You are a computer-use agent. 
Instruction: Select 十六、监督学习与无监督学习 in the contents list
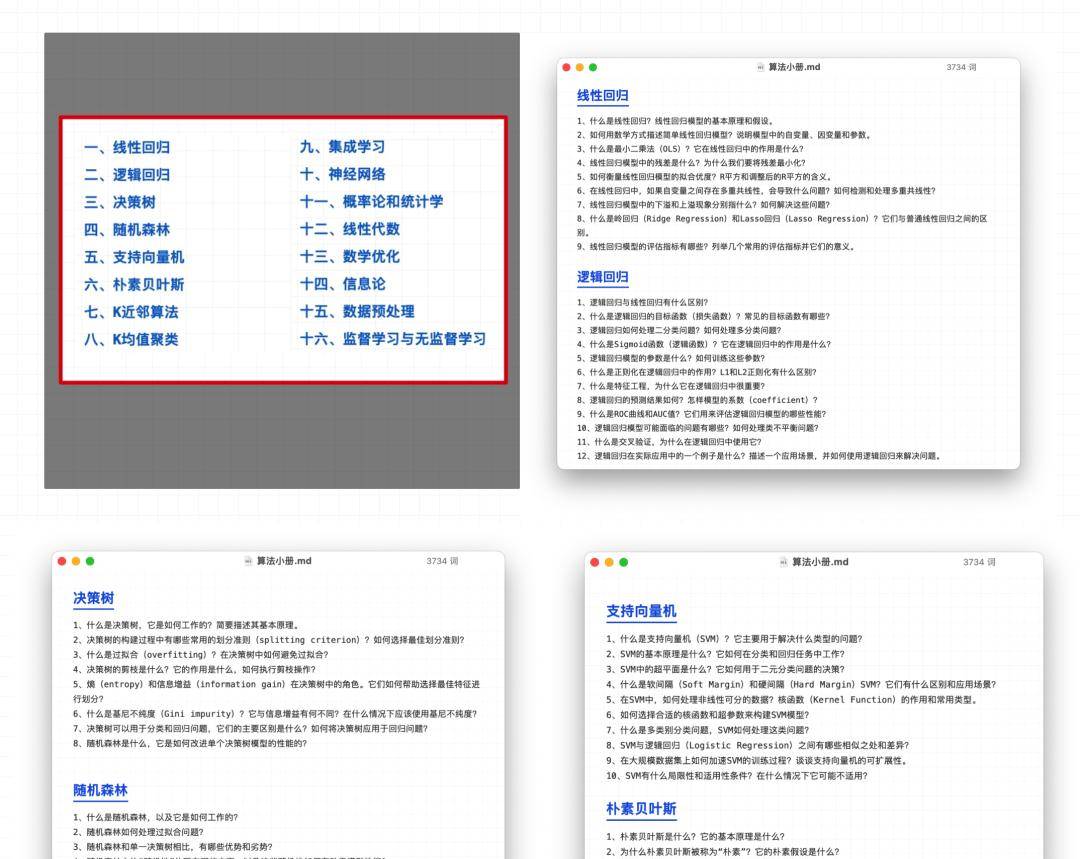coord(392,339)
